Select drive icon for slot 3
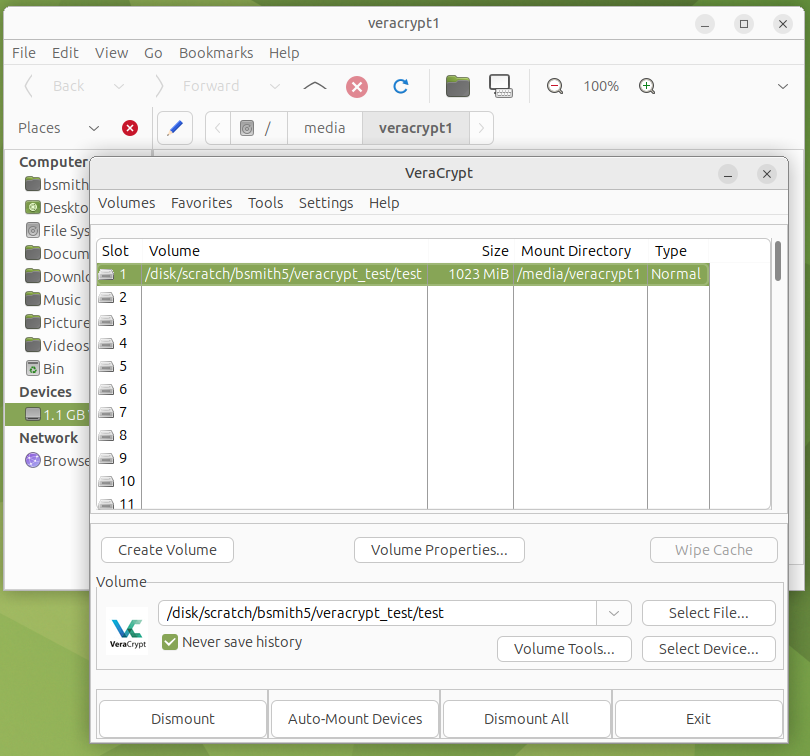810x756 pixels. pyautogui.click(x=106, y=321)
